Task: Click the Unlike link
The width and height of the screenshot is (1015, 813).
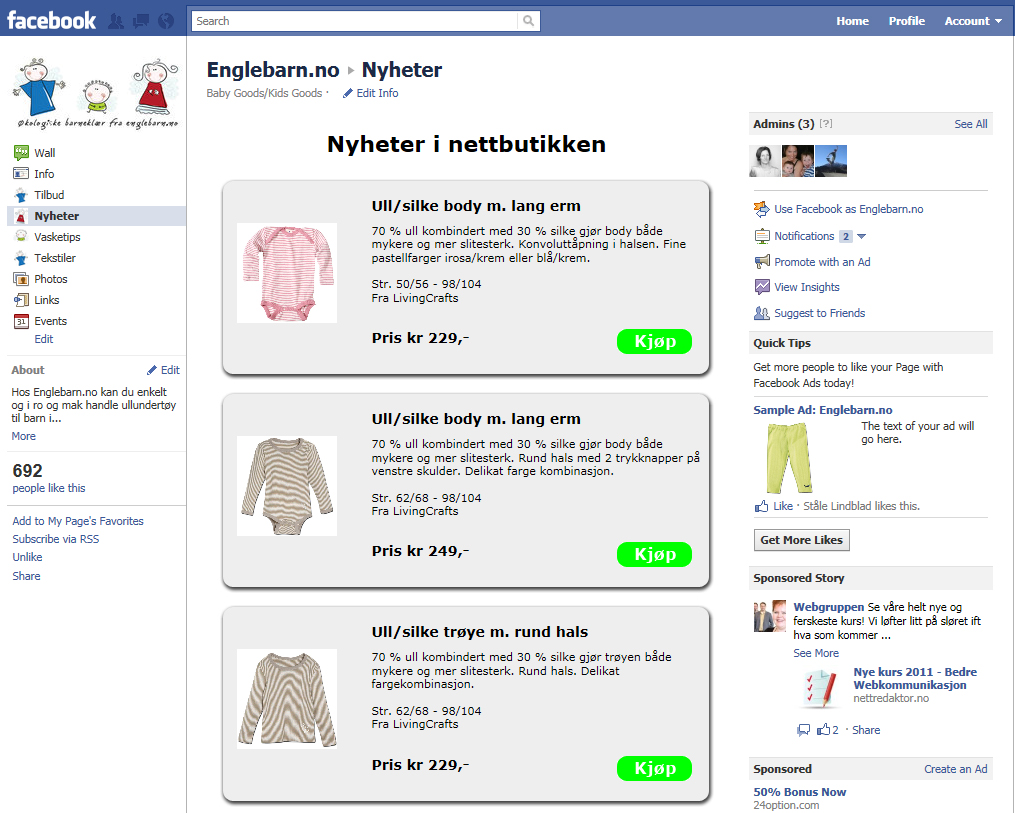Action: coord(27,557)
